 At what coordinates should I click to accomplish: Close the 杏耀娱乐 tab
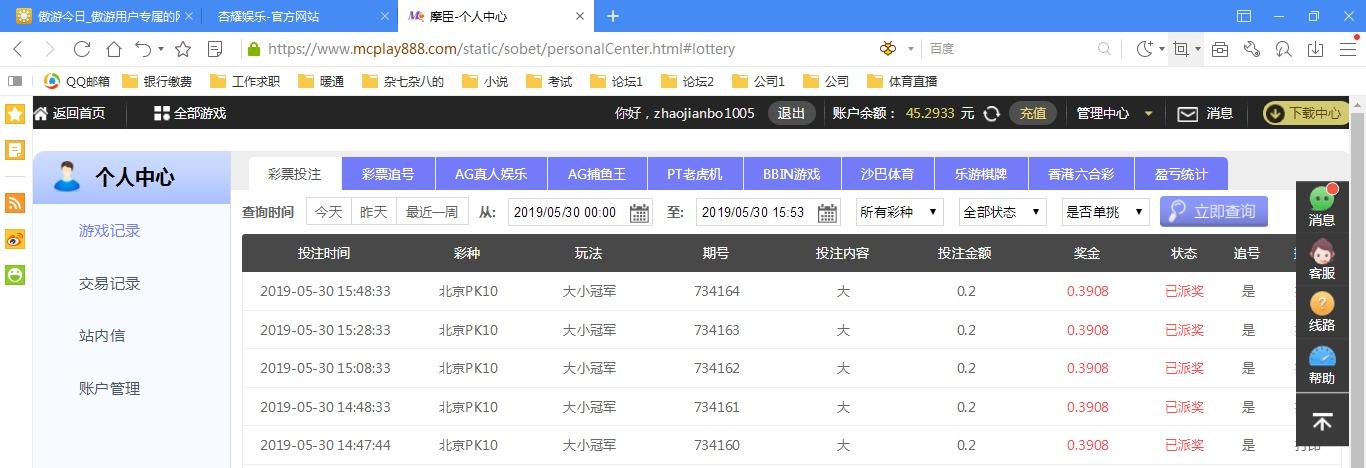(x=386, y=17)
